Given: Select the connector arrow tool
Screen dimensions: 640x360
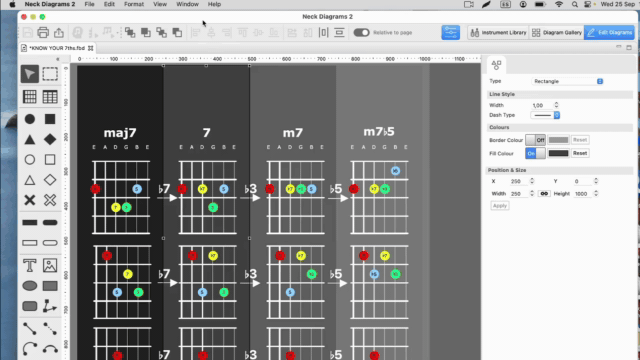Looking at the screenshot, I should point(50,306).
